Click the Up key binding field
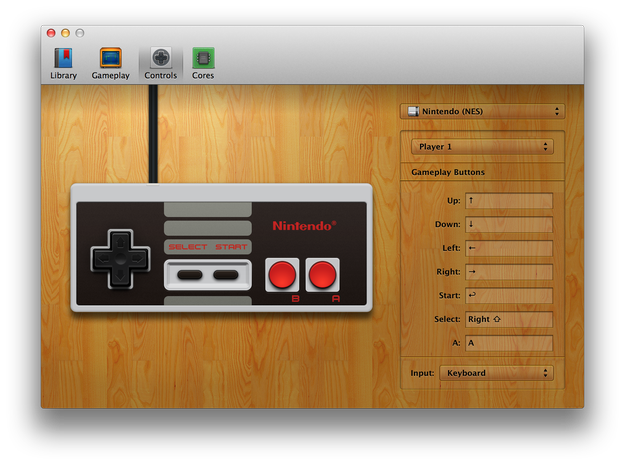This screenshot has height=465, width=625. (x=509, y=201)
